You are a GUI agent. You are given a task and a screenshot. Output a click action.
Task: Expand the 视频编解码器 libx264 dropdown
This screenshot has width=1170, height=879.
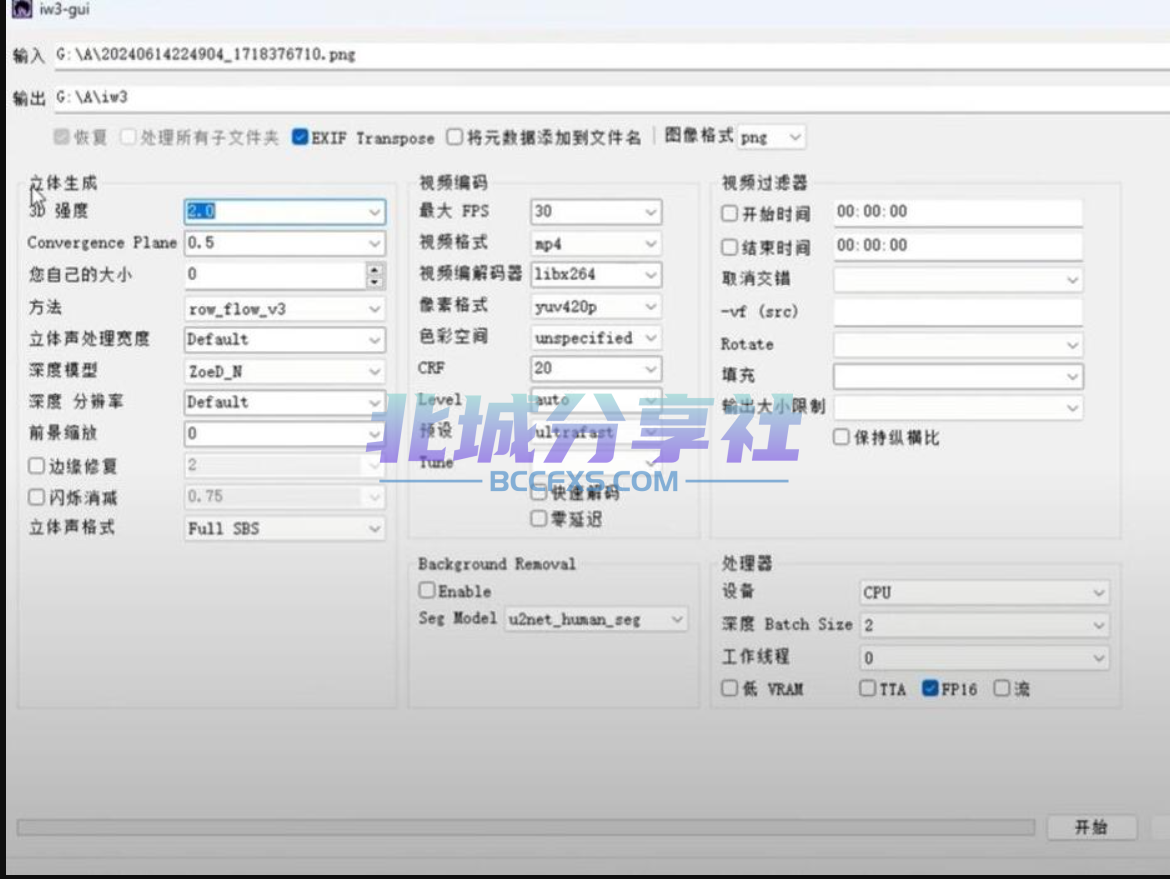click(x=596, y=274)
